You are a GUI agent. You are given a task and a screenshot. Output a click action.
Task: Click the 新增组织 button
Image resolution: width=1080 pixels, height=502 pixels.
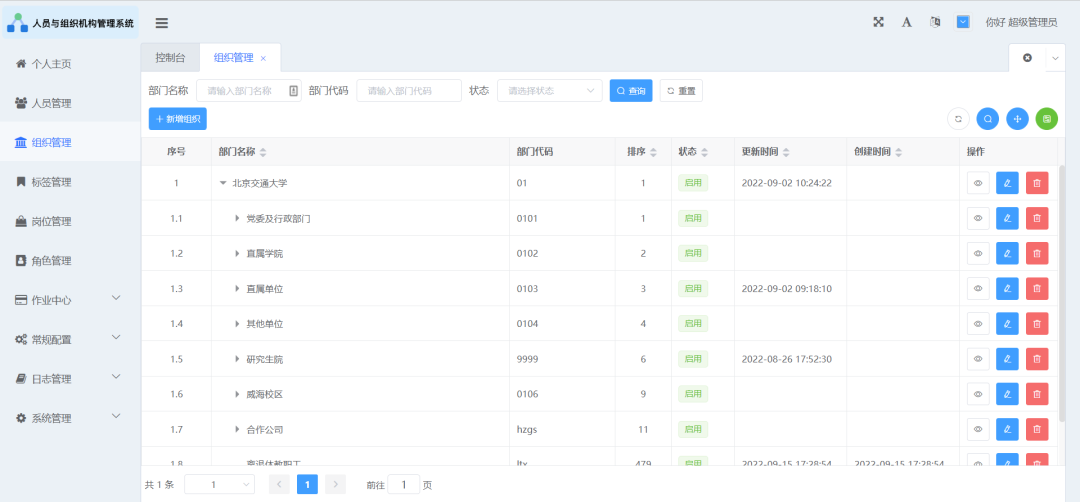coord(178,118)
